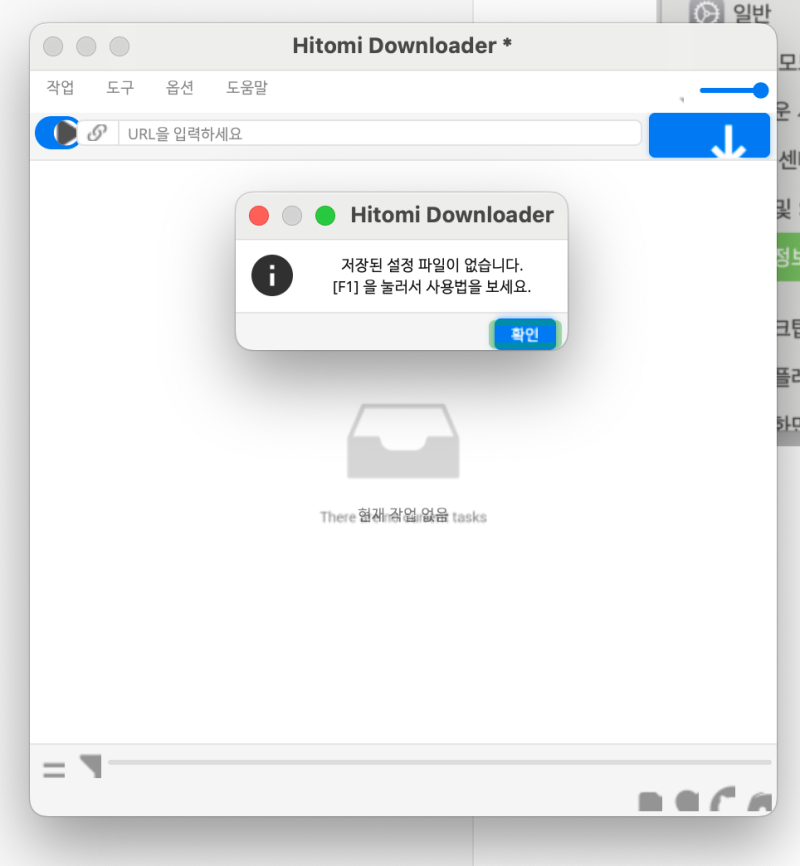The width and height of the screenshot is (800, 866).
Task: Click the chain link icon in URL bar
Action: (x=97, y=133)
